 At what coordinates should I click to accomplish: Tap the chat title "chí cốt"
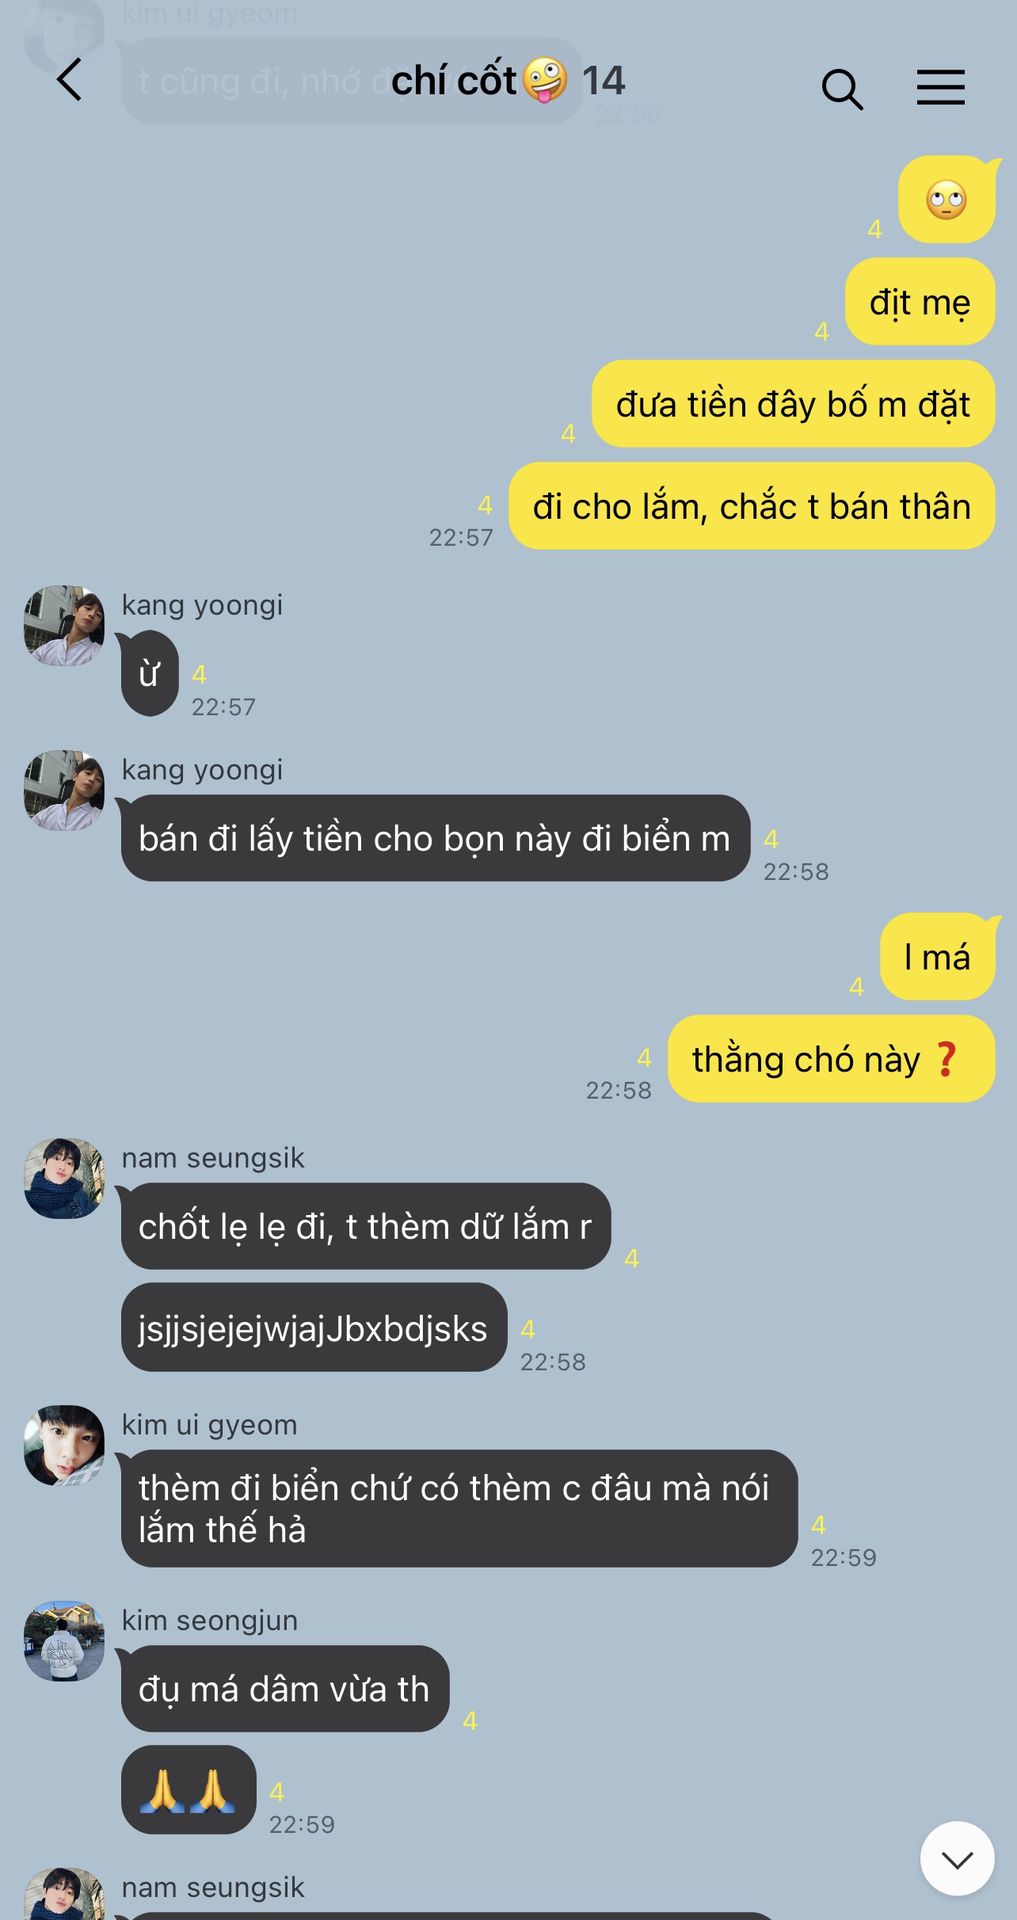click(453, 80)
